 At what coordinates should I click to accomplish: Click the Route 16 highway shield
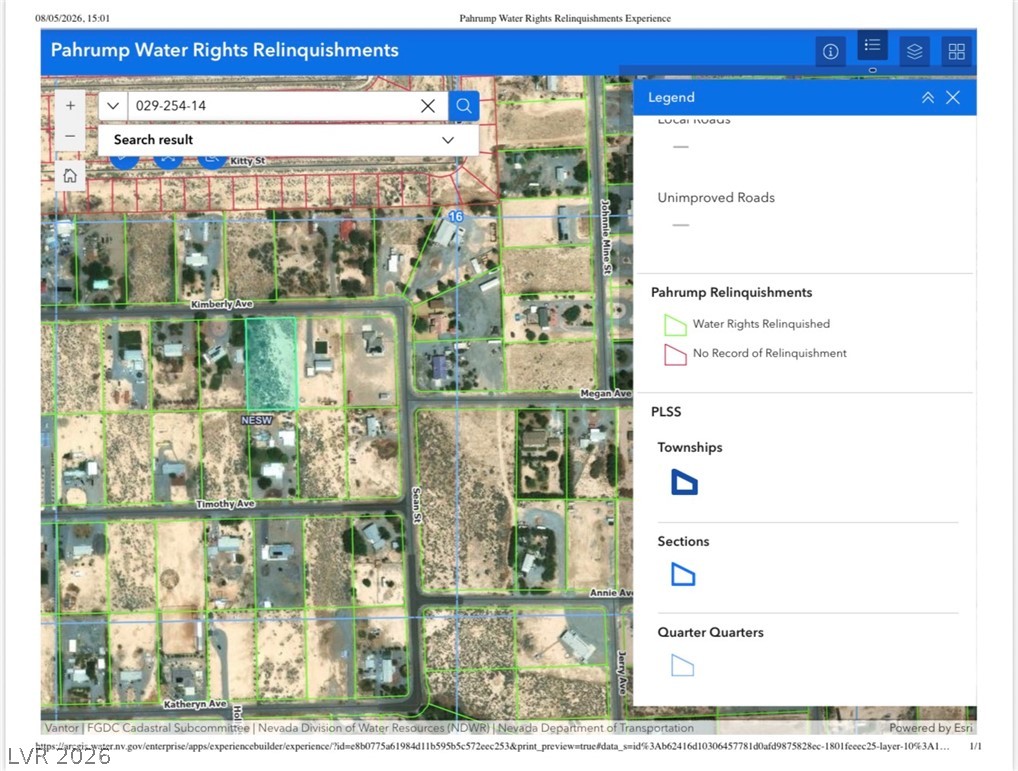(456, 217)
